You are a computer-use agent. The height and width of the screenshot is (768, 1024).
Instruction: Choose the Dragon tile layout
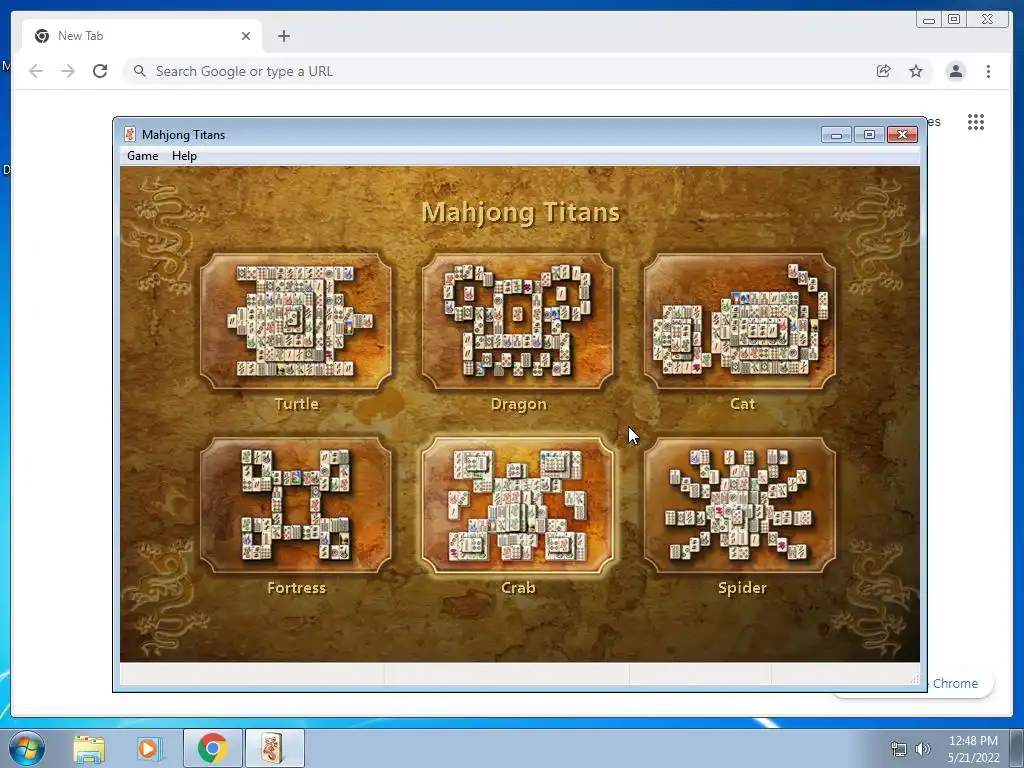pos(518,321)
